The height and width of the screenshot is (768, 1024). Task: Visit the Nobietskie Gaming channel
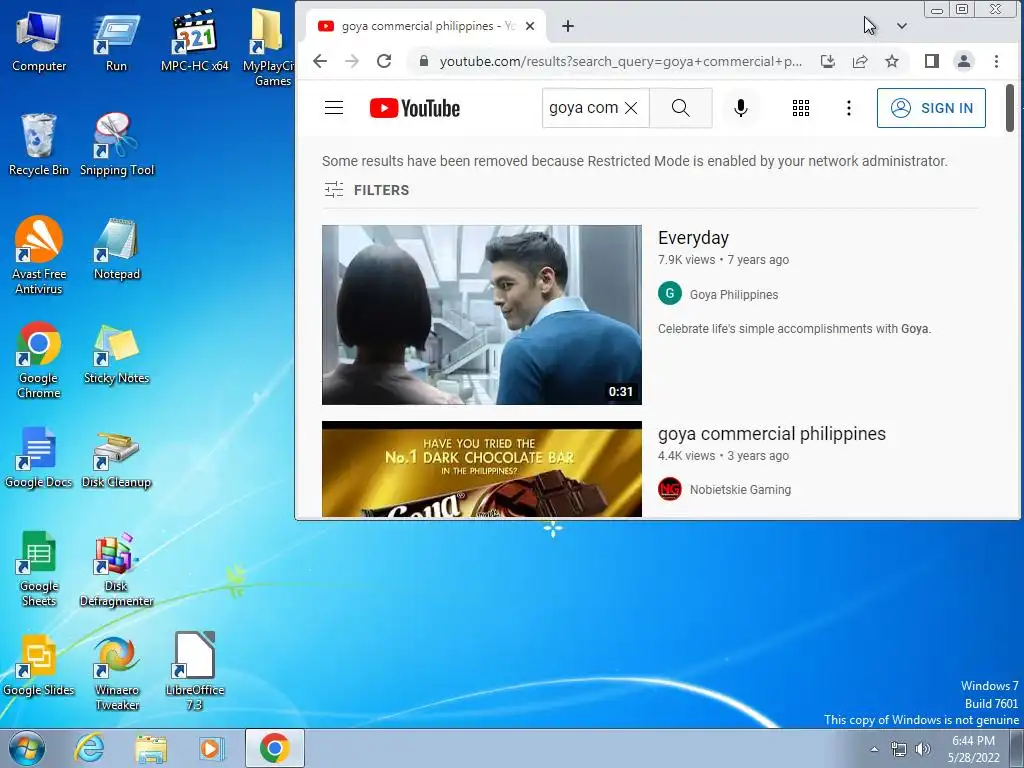click(x=741, y=490)
